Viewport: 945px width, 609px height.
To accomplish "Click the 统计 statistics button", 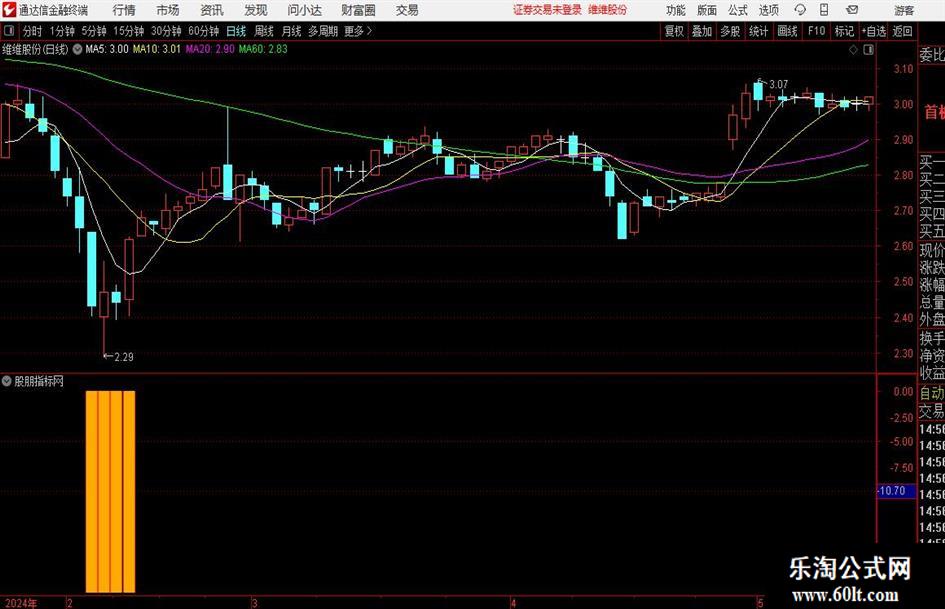I will click(x=758, y=31).
